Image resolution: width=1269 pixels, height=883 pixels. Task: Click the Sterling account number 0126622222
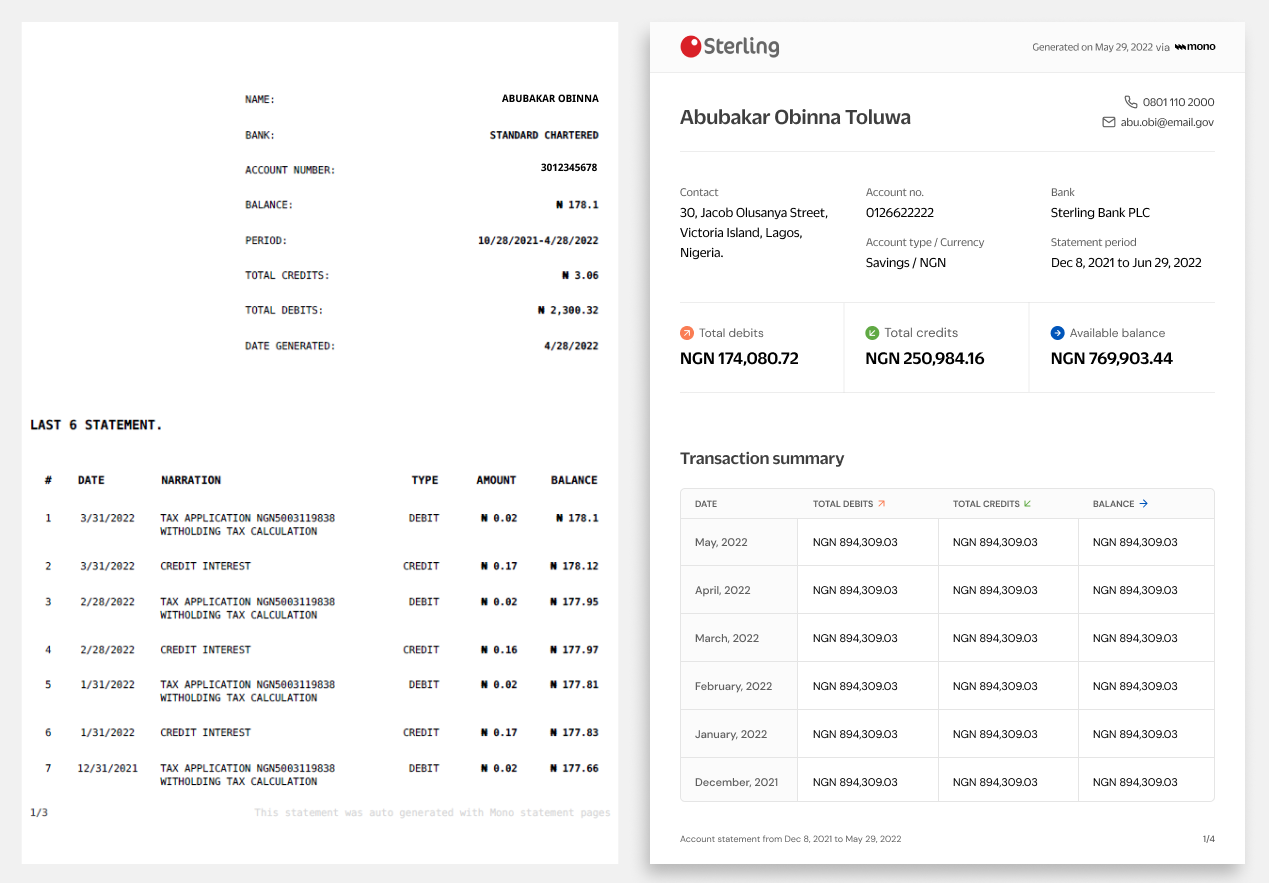899,213
